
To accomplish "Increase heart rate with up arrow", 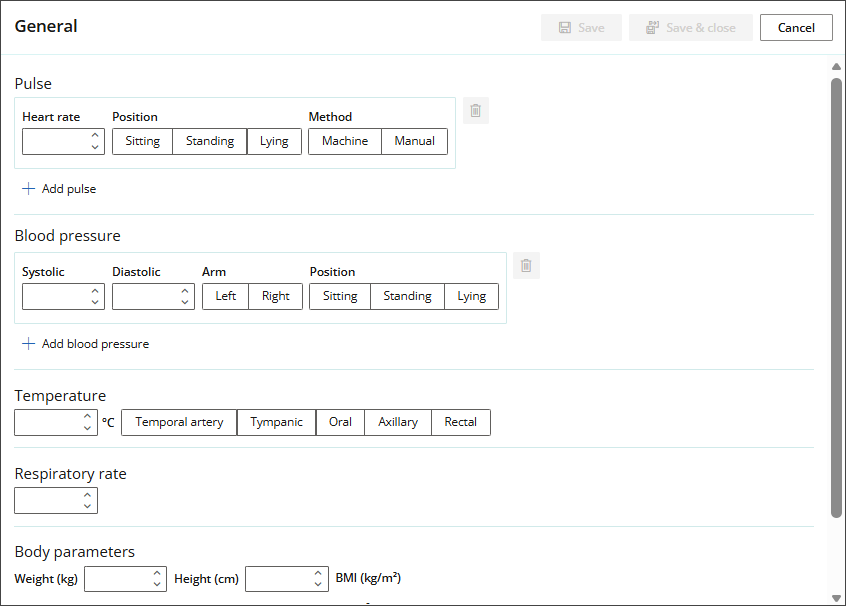I will (x=95, y=136).
